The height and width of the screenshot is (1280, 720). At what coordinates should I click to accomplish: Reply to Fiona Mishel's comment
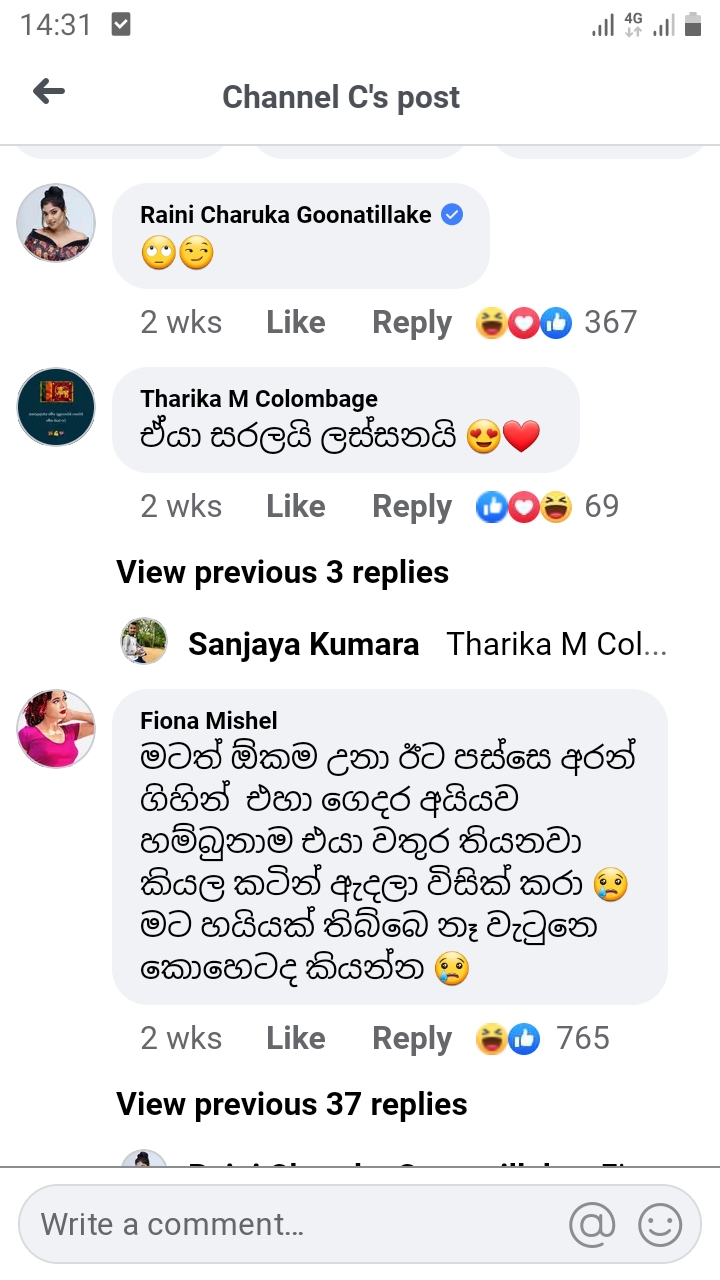[412, 1038]
